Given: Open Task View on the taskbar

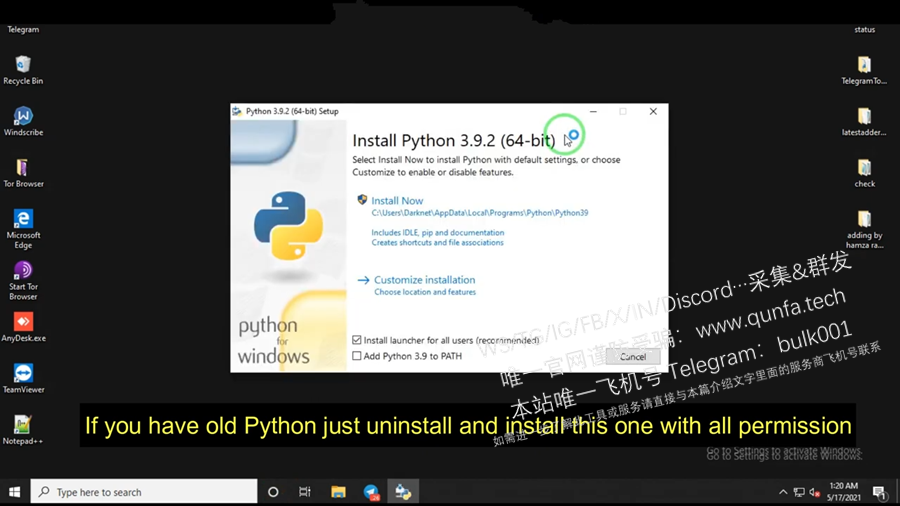Looking at the screenshot, I should [x=305, y=492].
